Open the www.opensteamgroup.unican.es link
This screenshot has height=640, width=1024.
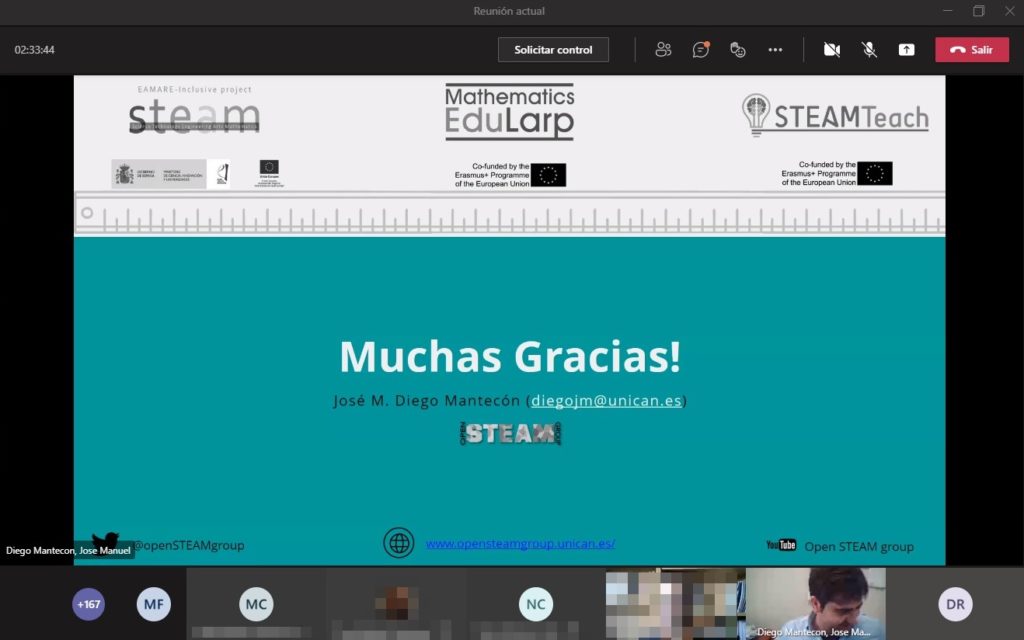520,544
